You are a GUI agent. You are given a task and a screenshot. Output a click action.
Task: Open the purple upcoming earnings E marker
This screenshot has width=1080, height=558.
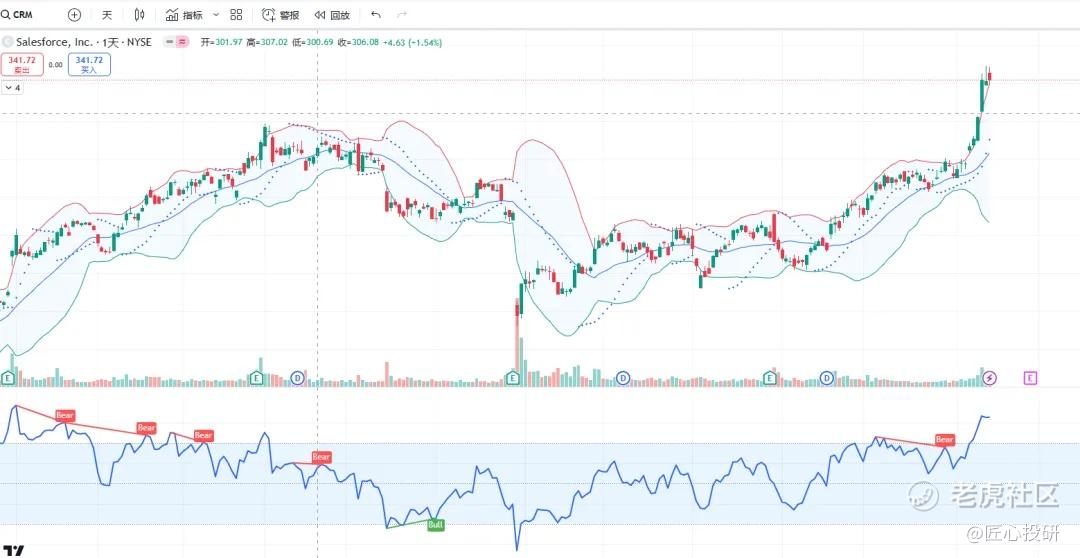tap(1030, 378)
